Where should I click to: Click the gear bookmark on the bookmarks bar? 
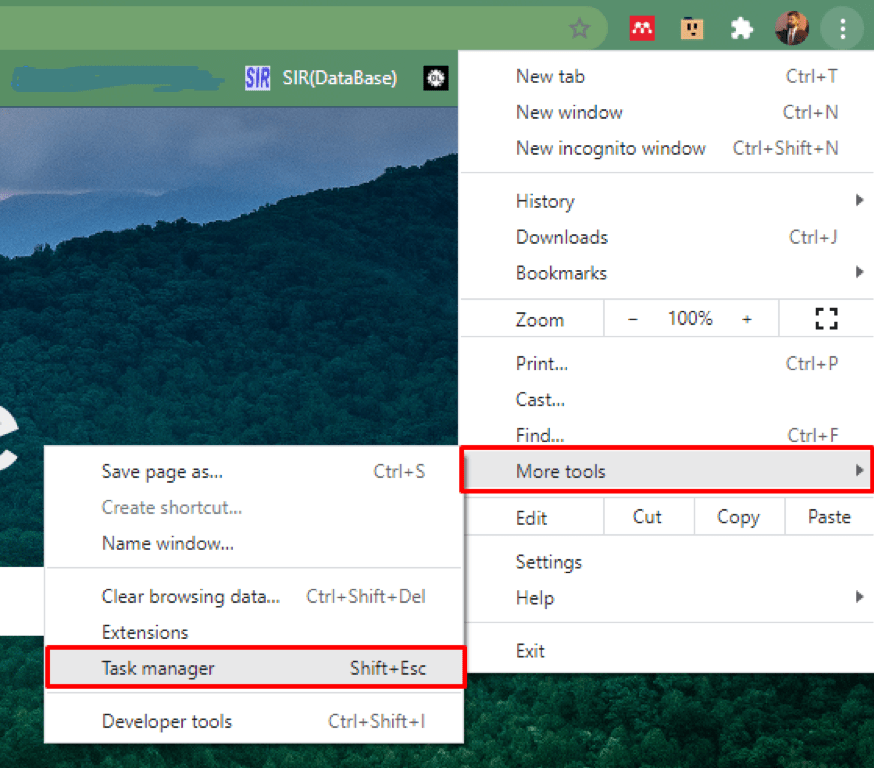[435, 77]
